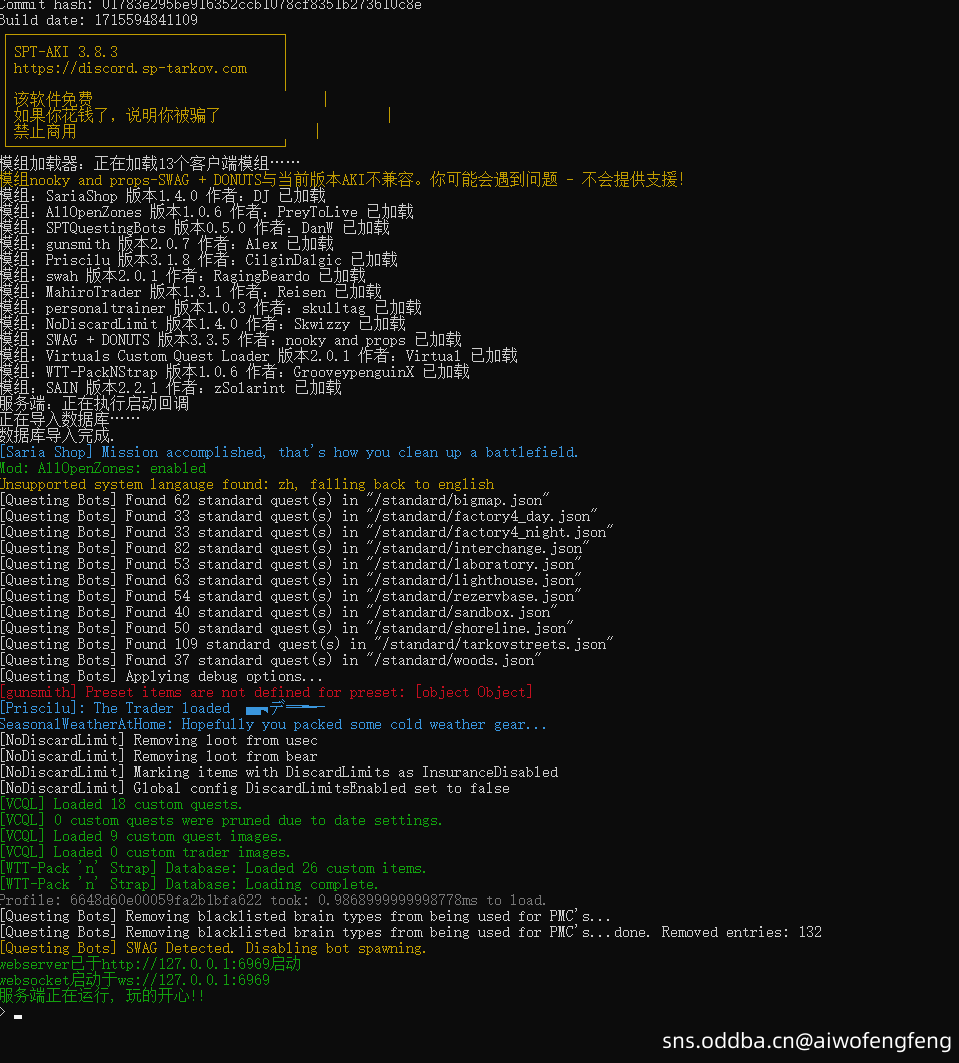Click the "该软件免费" notice line
Viewport: 959px width, 1063px height.
click(53, 99)
